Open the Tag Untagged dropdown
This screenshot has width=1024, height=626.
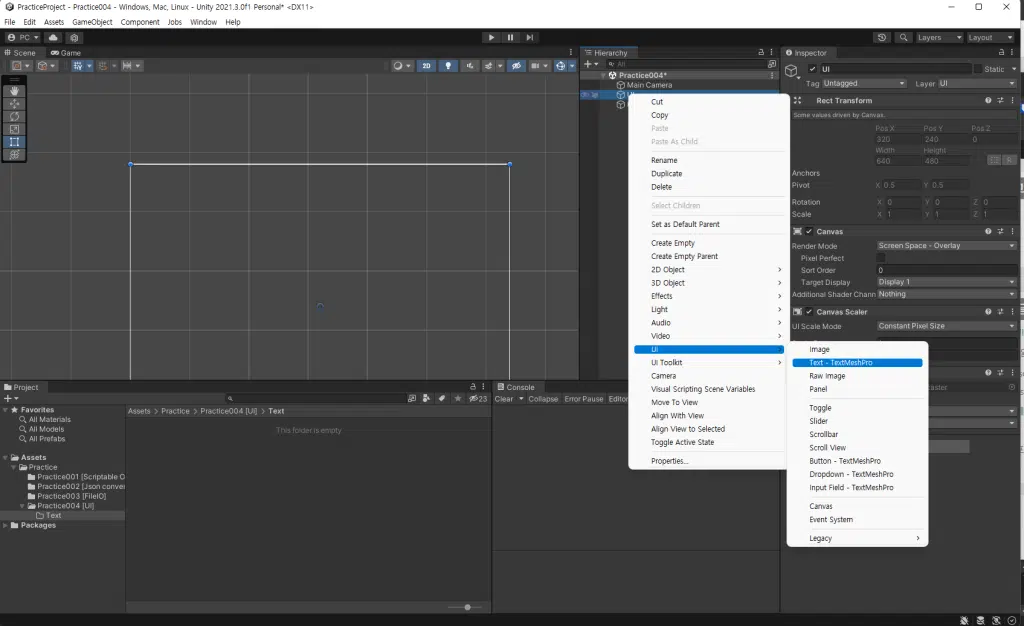[x=864, y=84]
